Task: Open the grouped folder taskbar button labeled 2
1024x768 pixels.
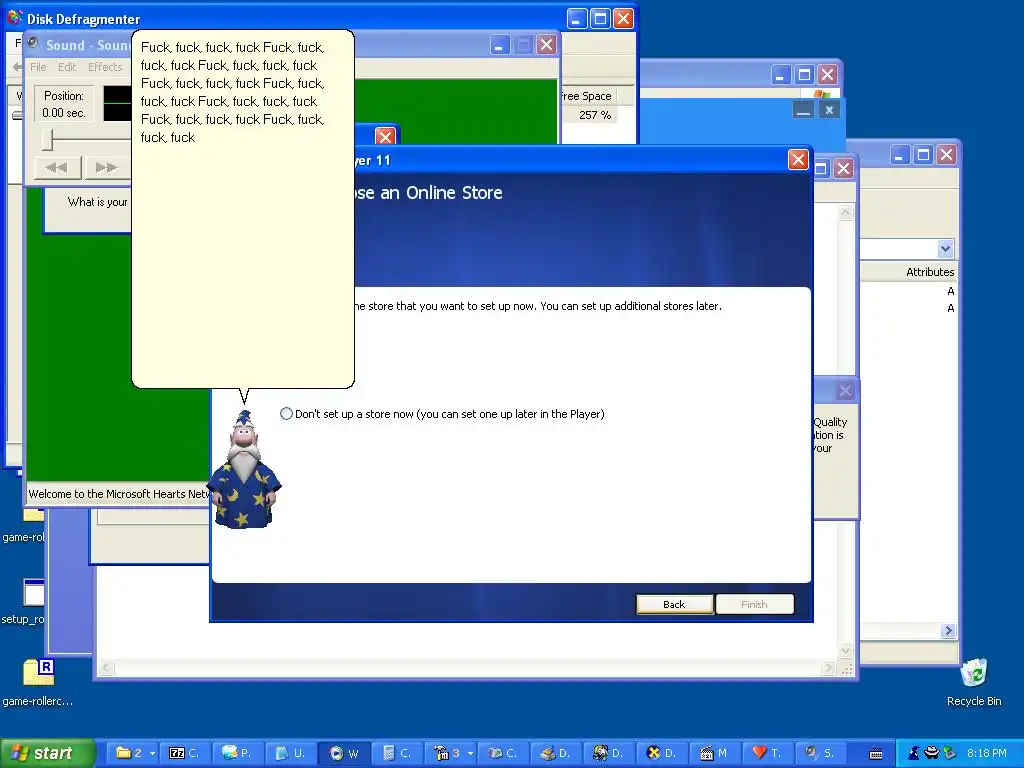Action: pos(131,753)
